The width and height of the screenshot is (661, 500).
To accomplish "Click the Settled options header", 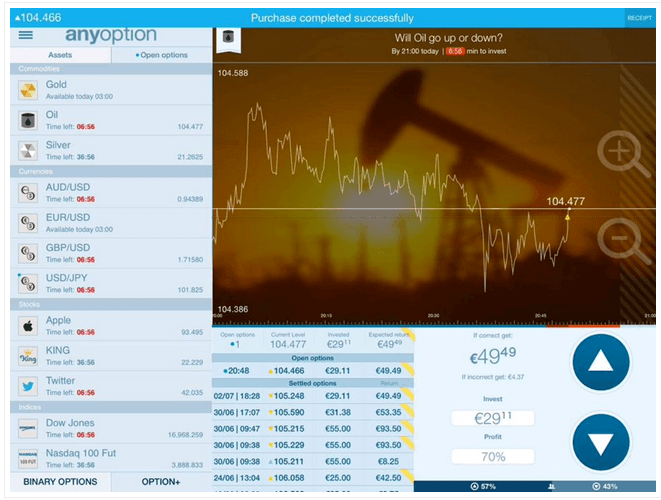I will click(x=312, y=383).
